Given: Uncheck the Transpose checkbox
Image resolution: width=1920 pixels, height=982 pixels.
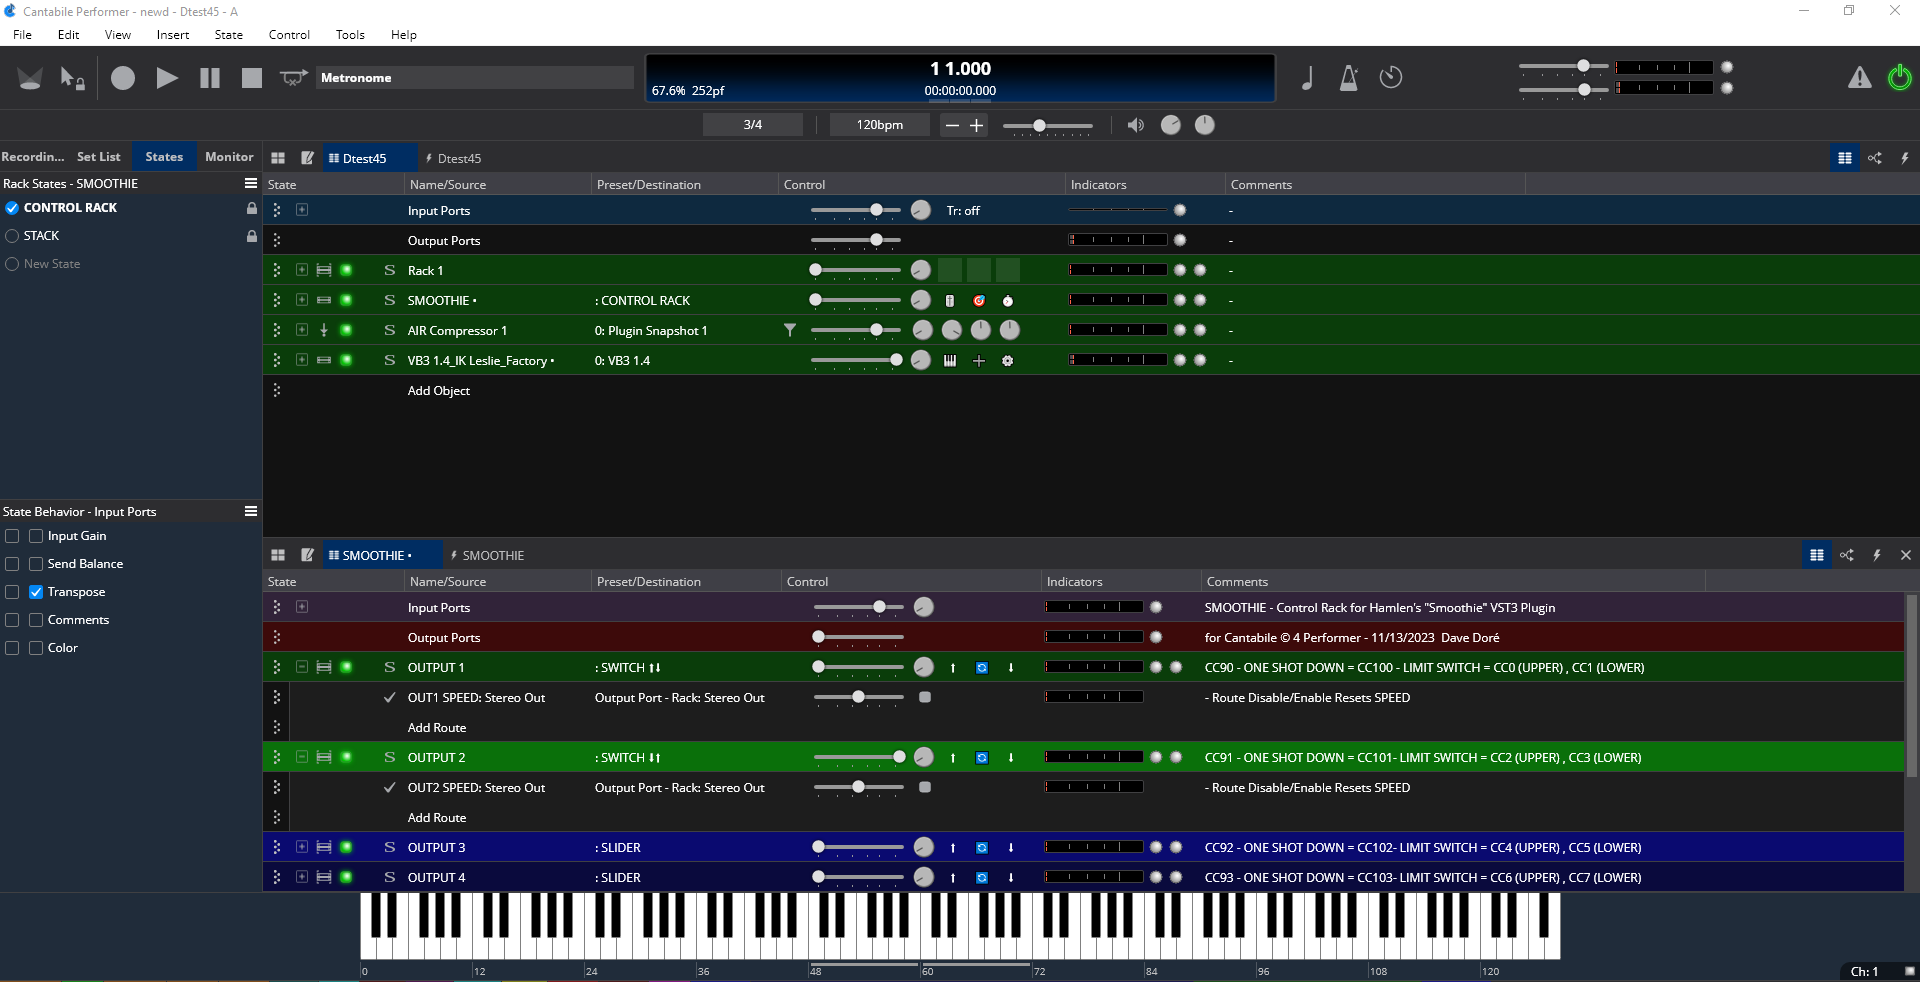Looking at the screenshot, I should (36, 592).
